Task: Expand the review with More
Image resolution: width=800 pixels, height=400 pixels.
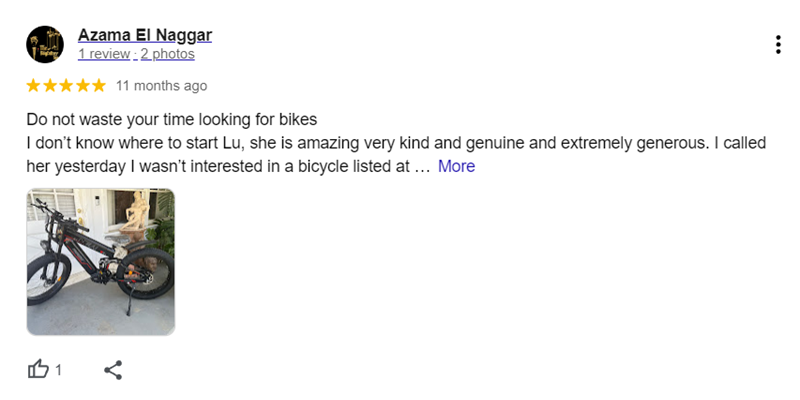Action: (456, 166)
